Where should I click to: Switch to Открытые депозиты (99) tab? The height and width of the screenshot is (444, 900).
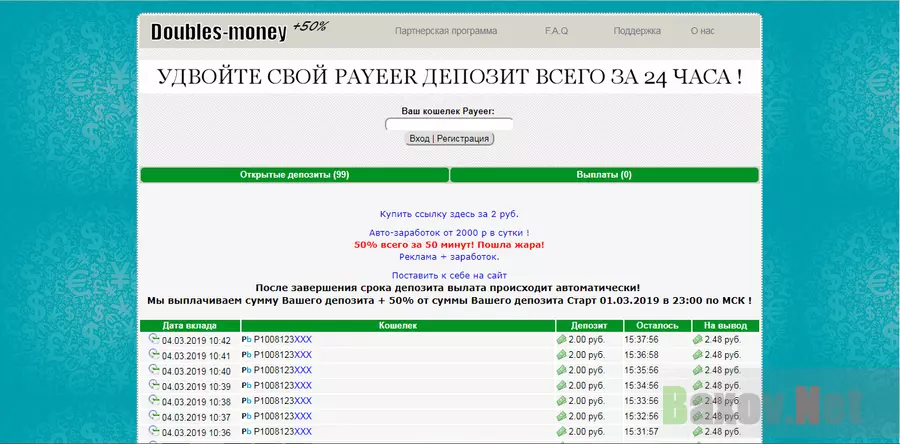pos(294,175)
